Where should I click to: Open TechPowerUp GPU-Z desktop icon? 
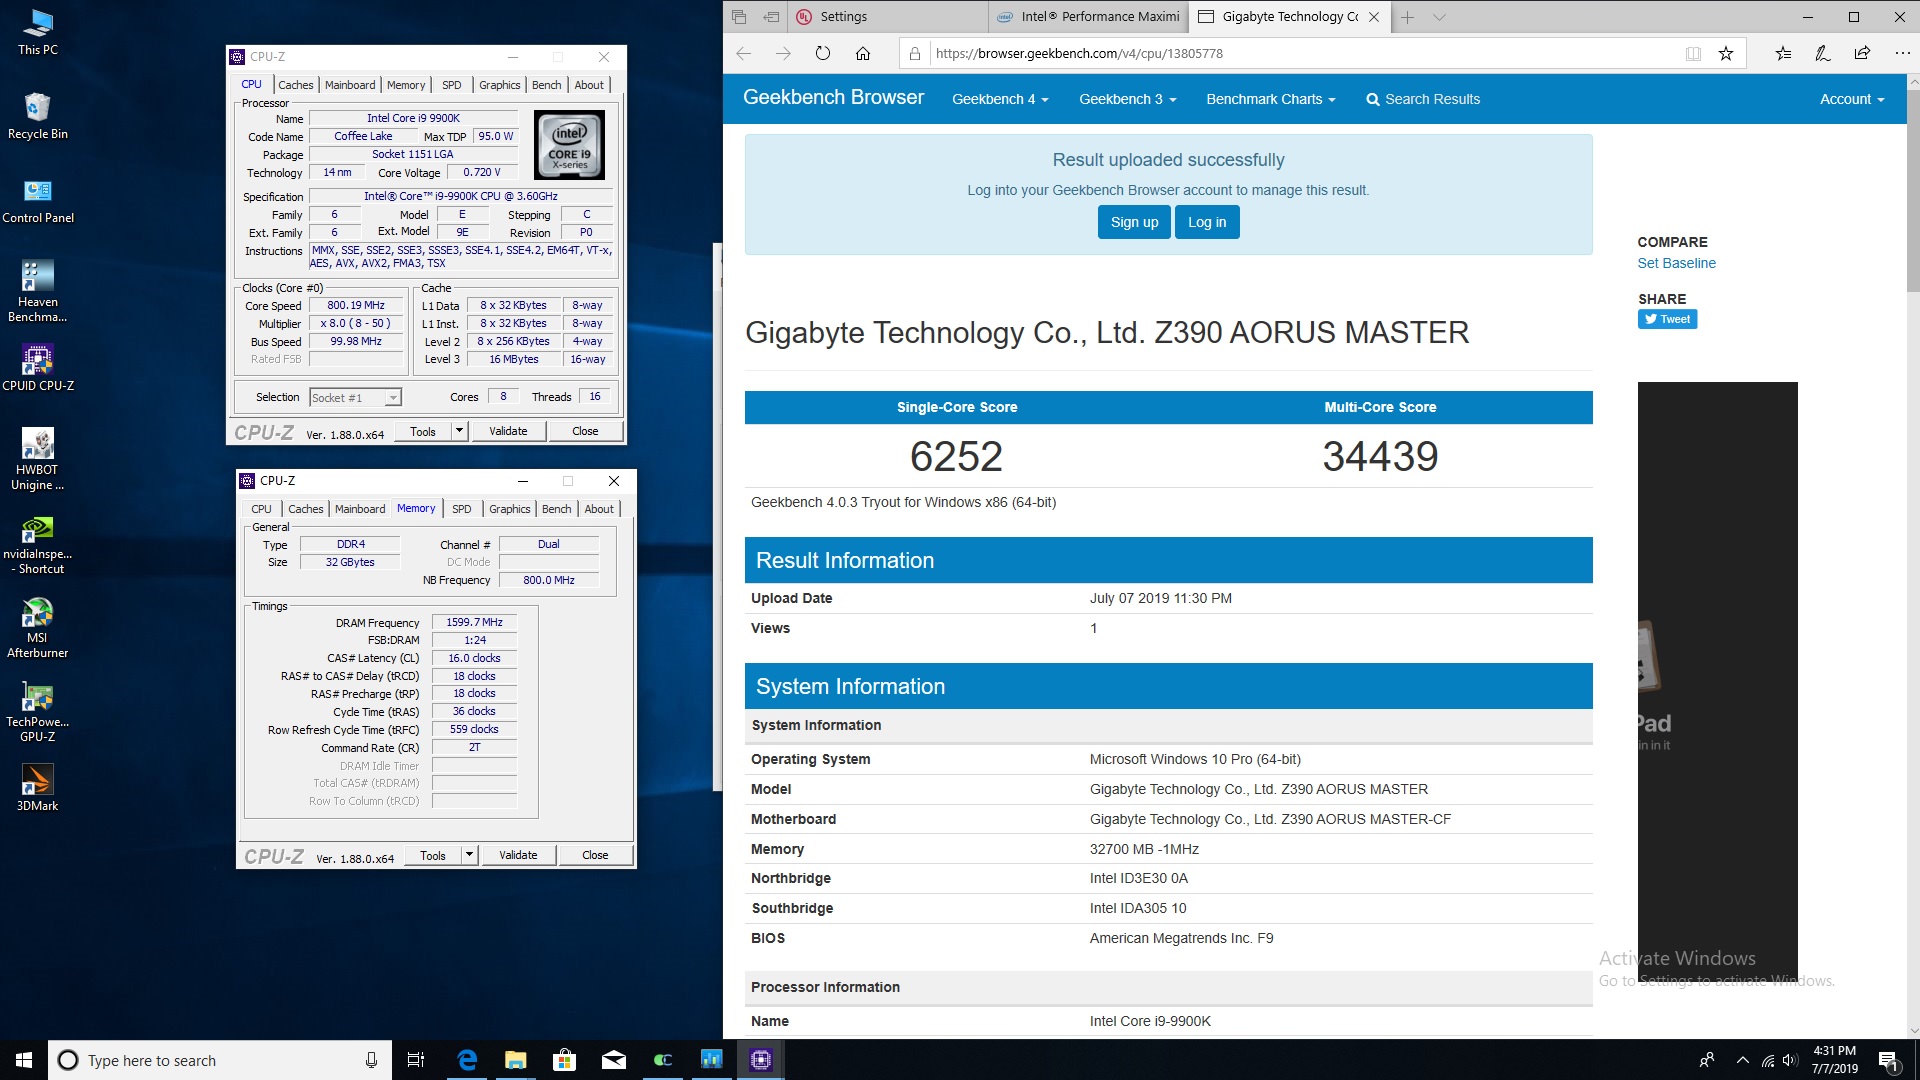(38, 712)
